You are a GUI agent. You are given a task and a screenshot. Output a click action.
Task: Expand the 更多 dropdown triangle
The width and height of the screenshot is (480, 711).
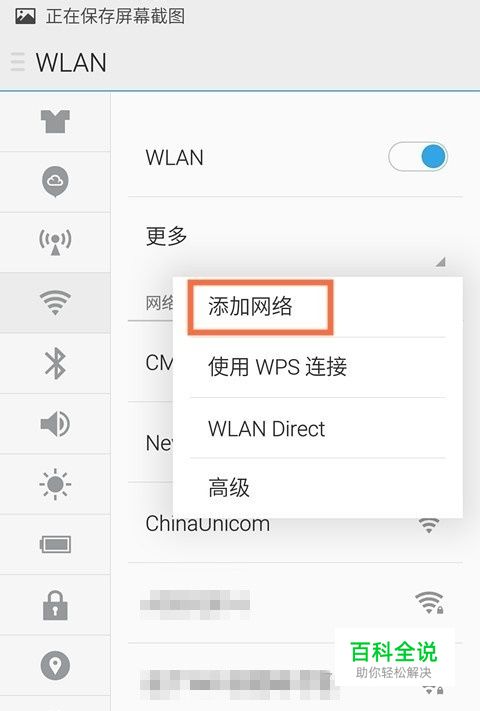pos(440,262)
